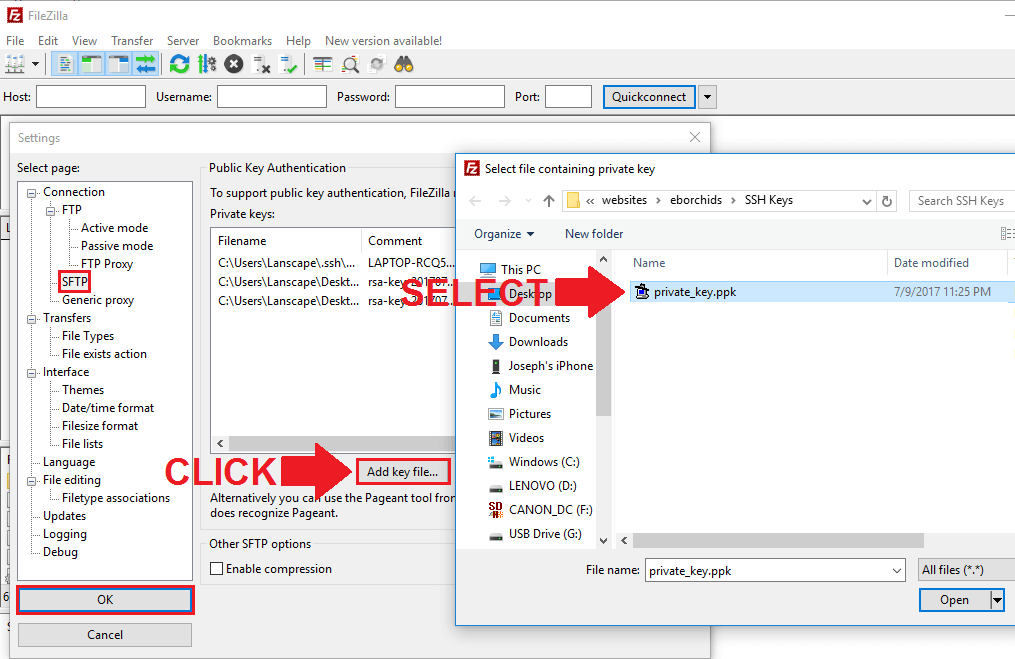Click into the Username input field
Image resolution: width=1015 pixels, height=659 pixels.
272,96
